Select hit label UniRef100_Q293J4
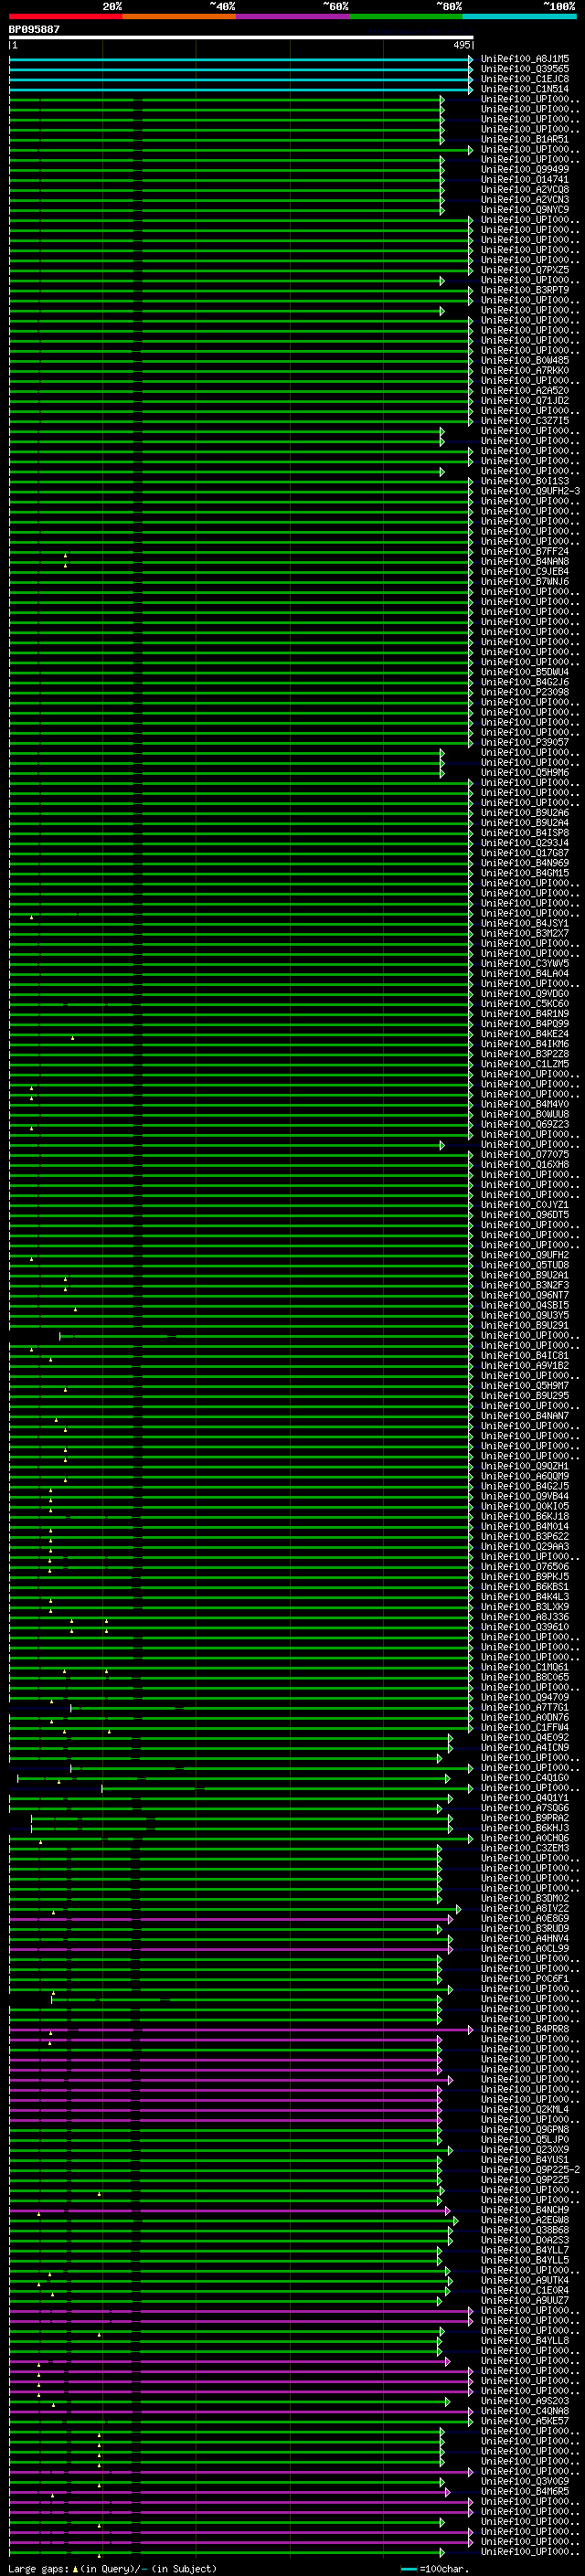Screen dimensions: 585x2576 [x=525, y=842]
